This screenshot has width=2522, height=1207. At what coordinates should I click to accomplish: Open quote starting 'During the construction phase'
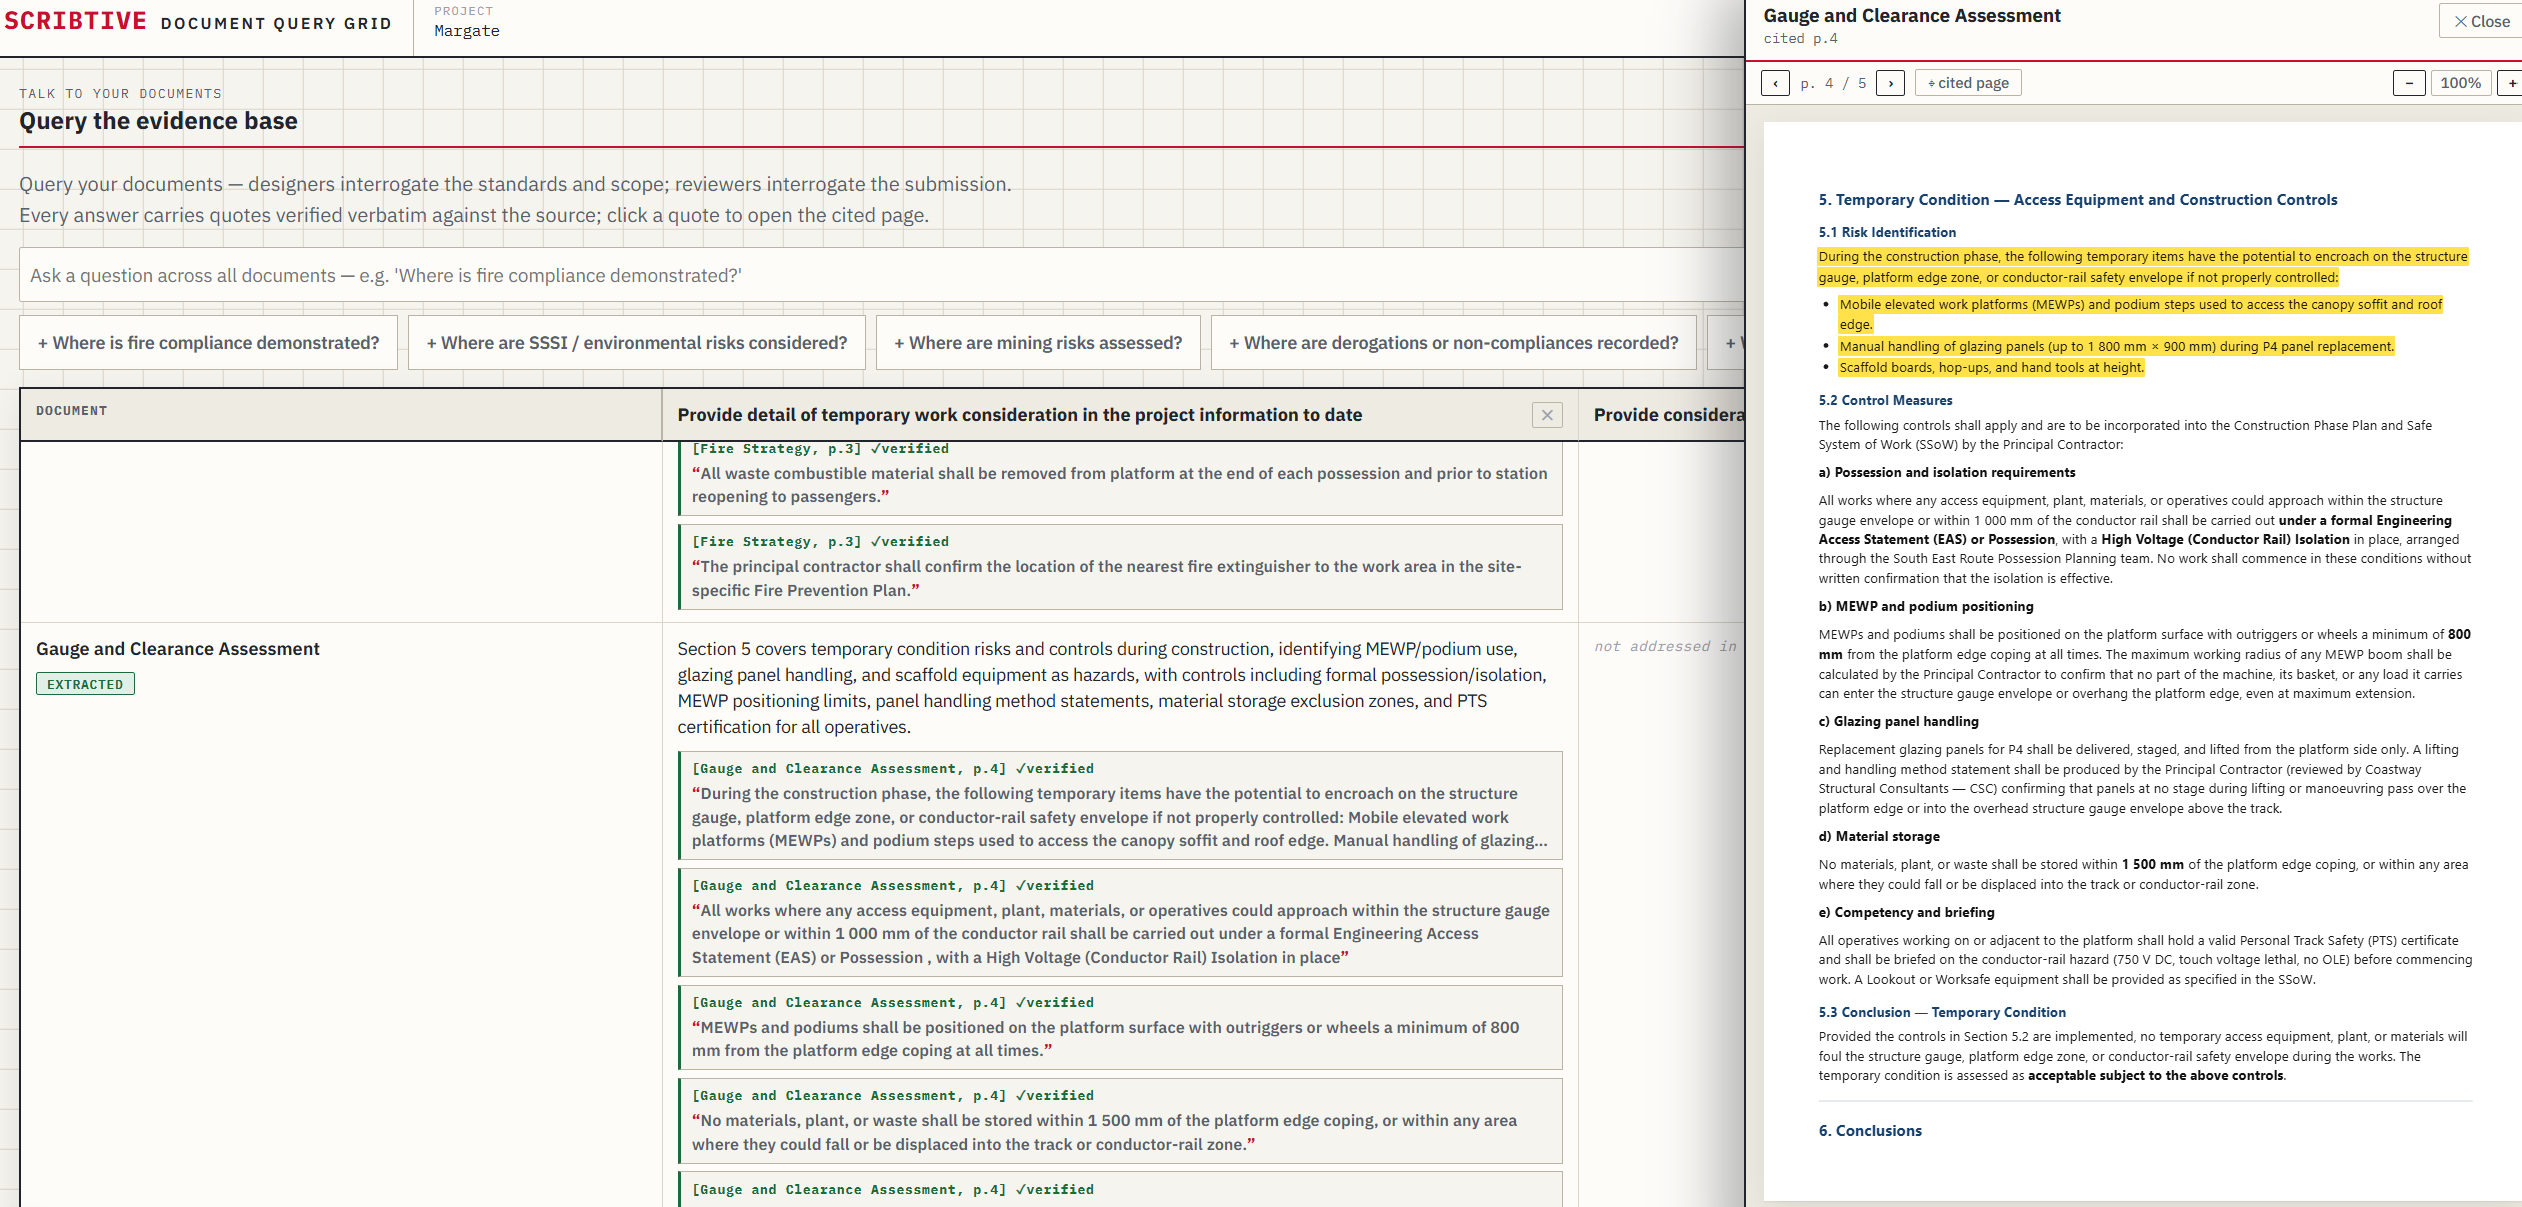tap(1120, 806)
